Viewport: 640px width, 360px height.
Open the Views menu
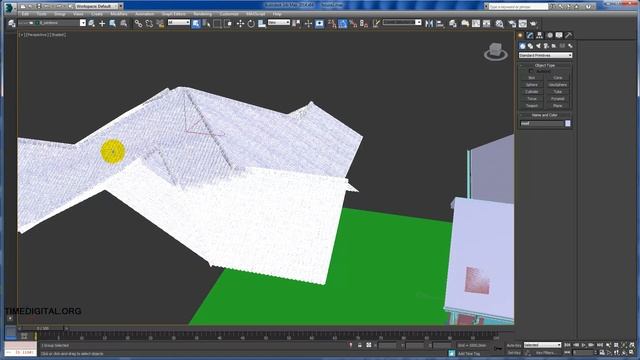pos(78,14)
